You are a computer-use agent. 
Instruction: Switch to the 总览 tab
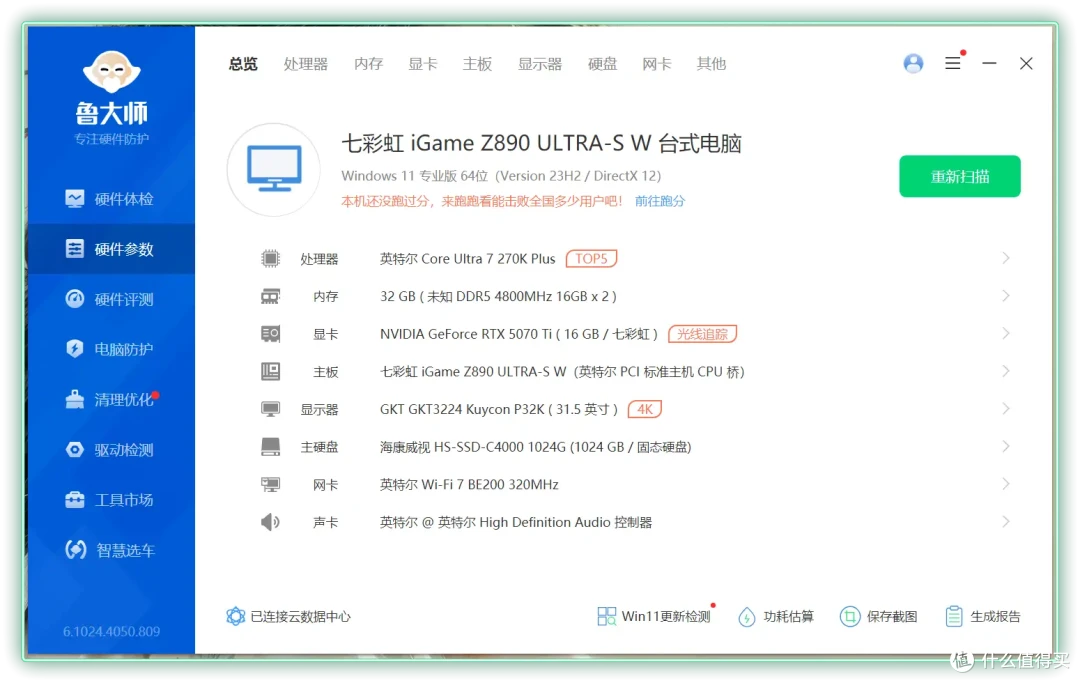[243, 64]
